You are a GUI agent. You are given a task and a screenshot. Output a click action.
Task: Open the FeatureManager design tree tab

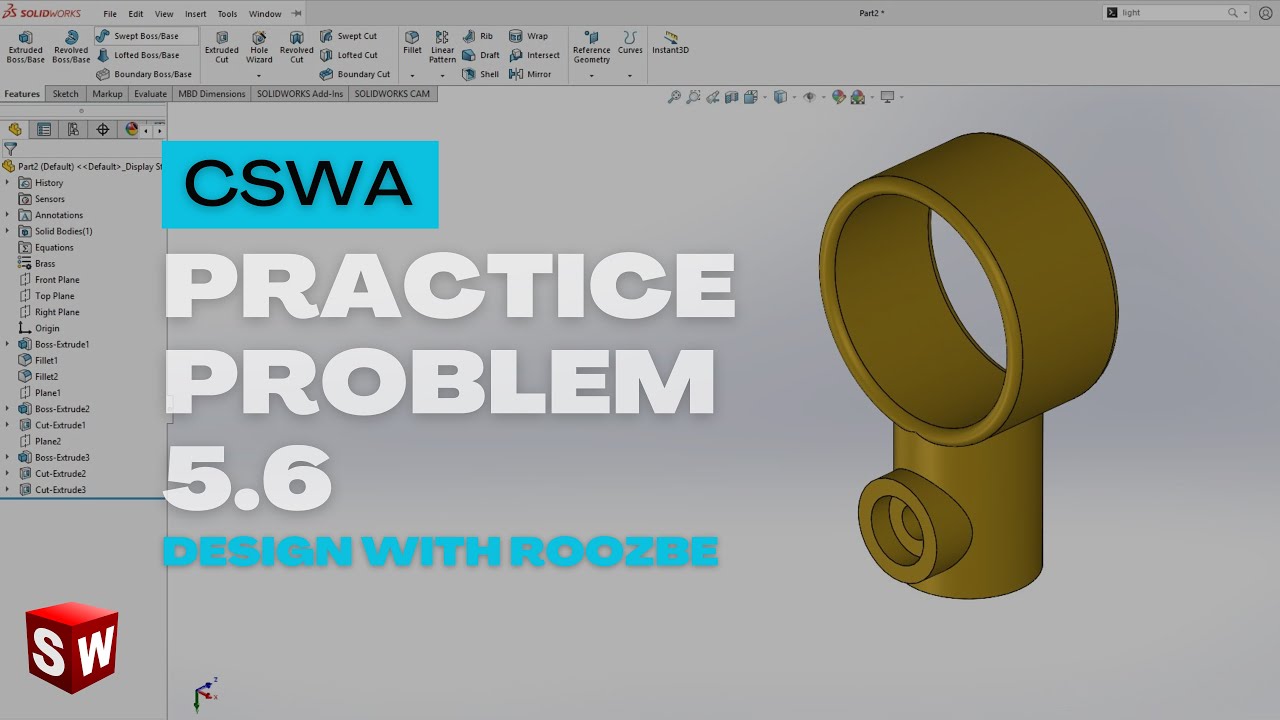click(15, 129)
